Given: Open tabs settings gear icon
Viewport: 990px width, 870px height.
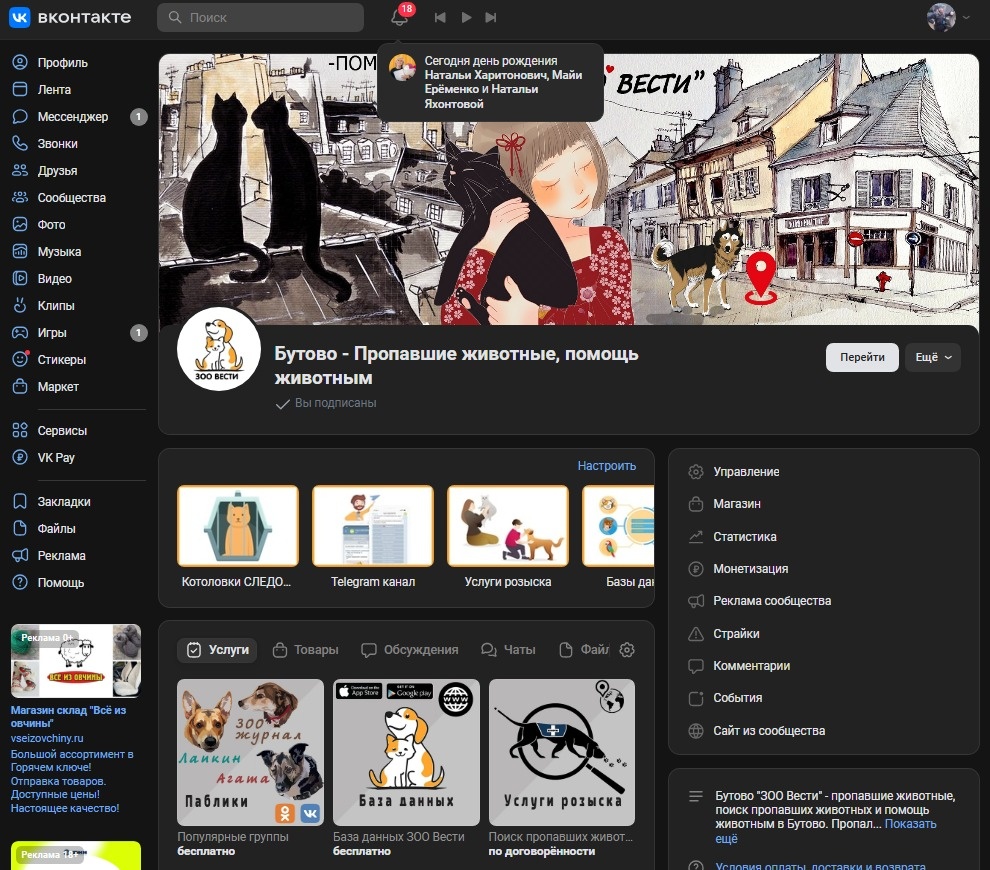Looking at the screenshot, I should (x=627, y=650).
